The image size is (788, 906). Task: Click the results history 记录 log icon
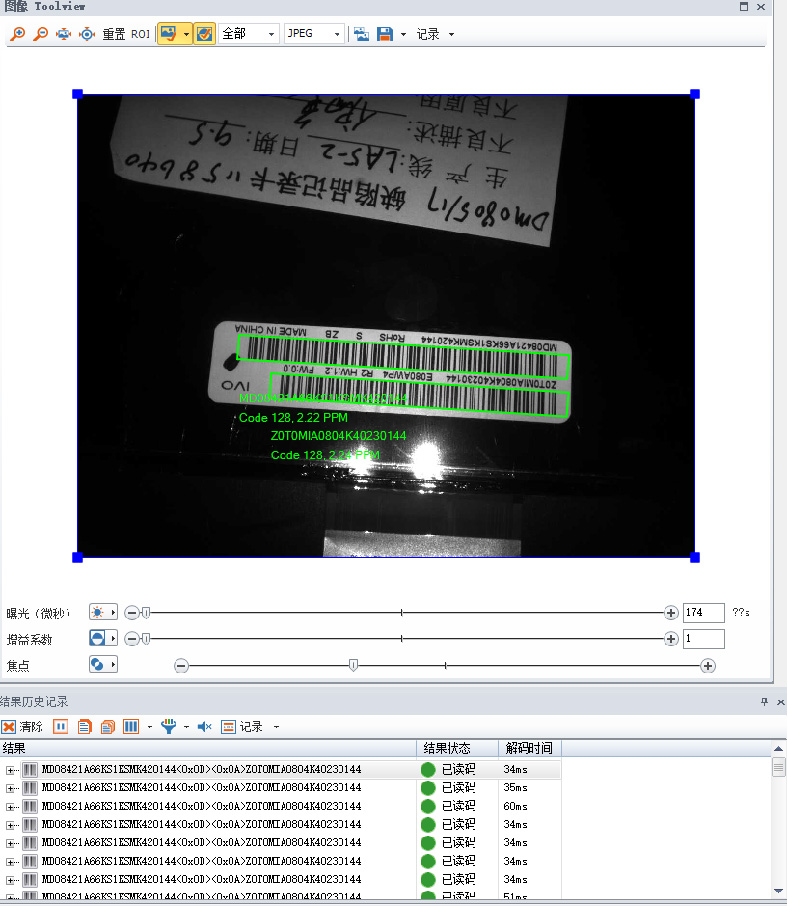click(229, 726)
